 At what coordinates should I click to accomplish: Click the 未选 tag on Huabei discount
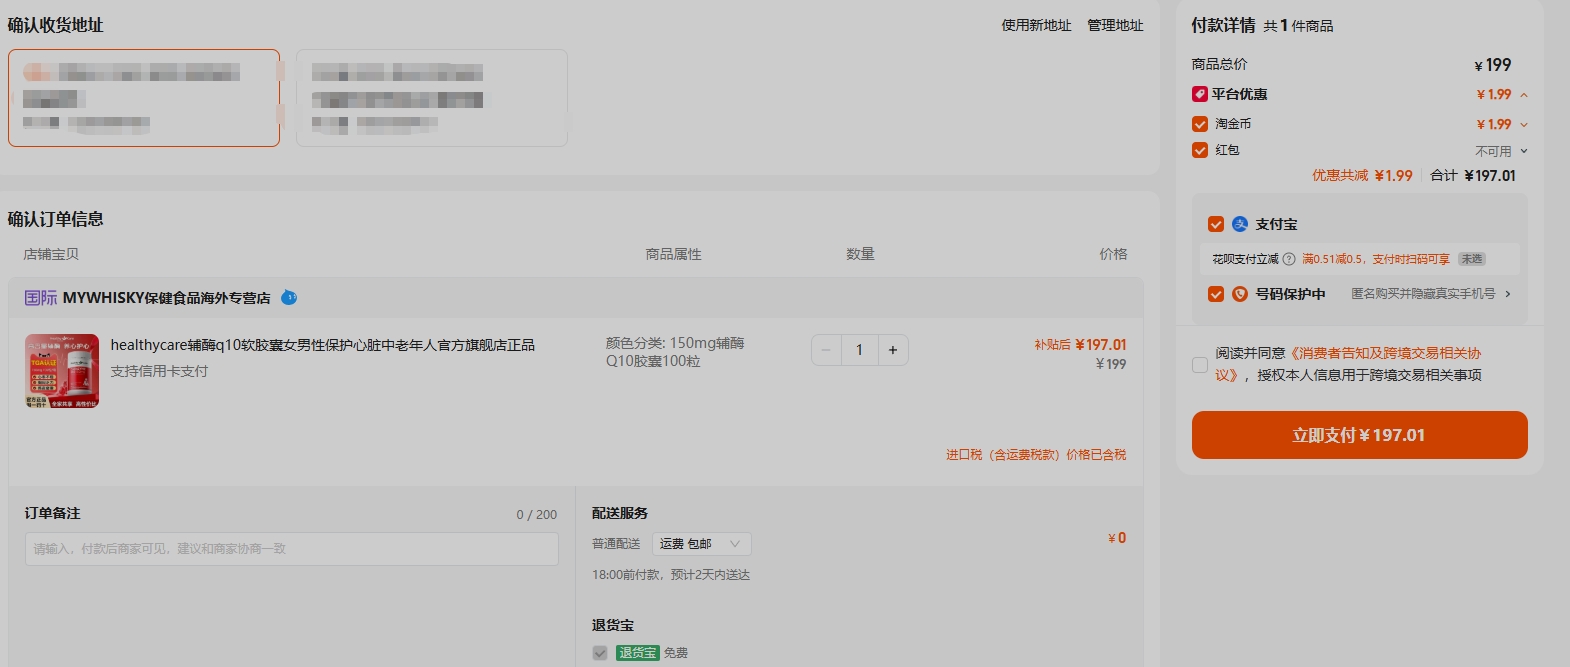(1471, 259)
